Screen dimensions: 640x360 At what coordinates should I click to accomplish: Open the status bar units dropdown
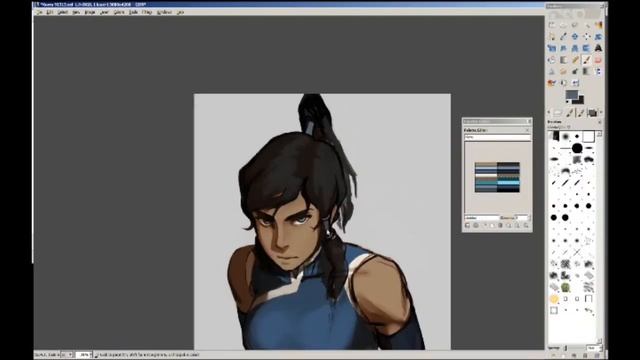[67, 355]
